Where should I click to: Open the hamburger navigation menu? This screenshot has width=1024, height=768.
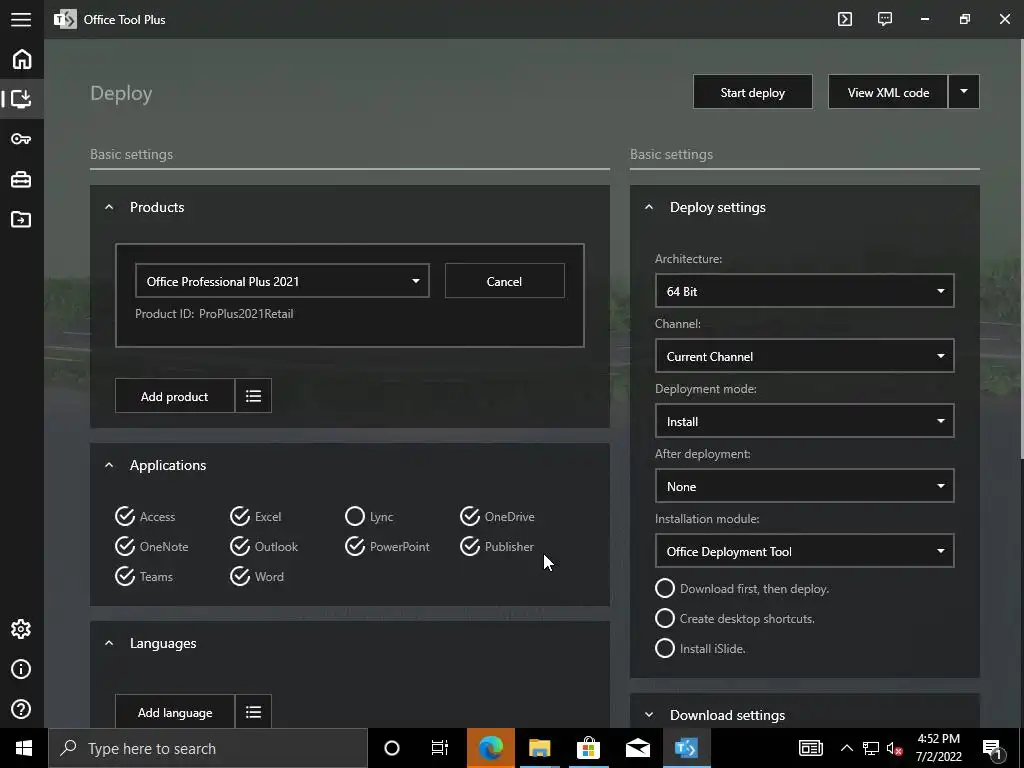click(21, 20)
